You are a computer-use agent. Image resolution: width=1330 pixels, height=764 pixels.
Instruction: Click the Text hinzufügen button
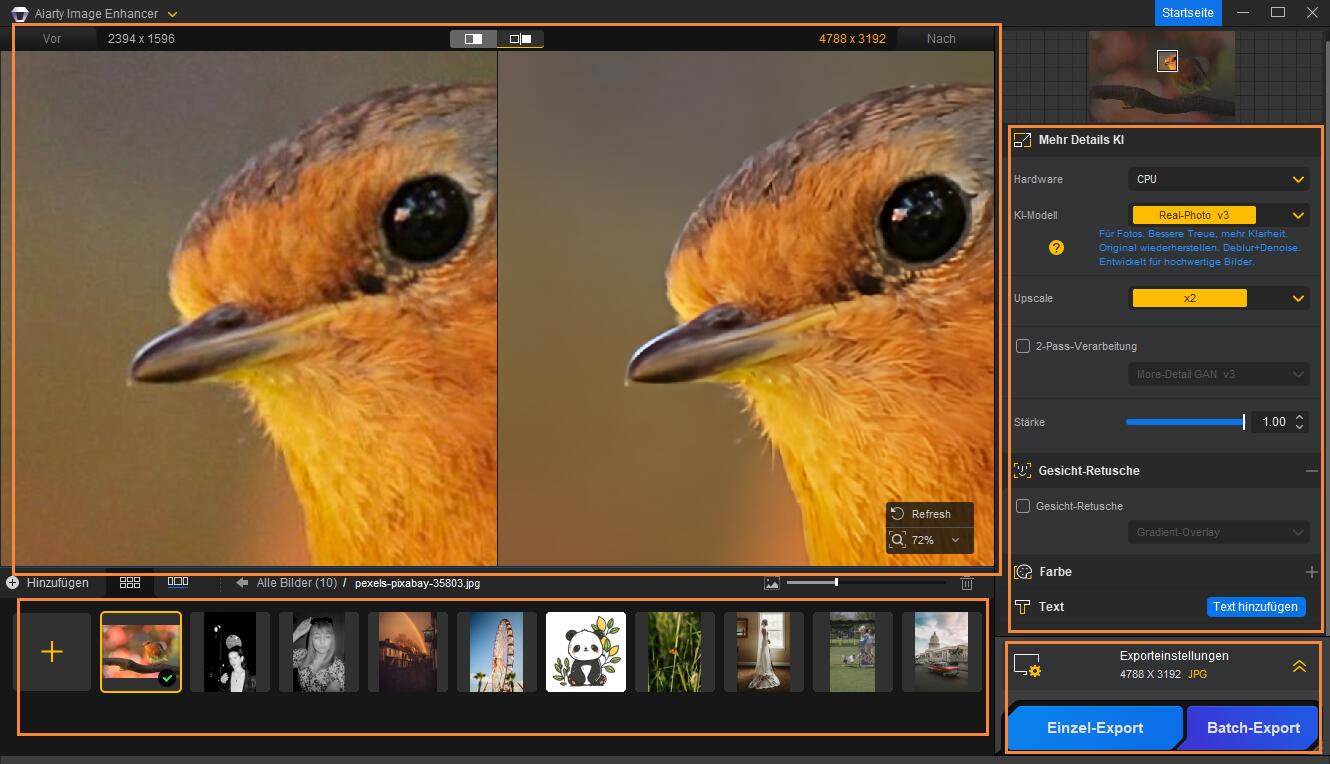coord(1255,607)
